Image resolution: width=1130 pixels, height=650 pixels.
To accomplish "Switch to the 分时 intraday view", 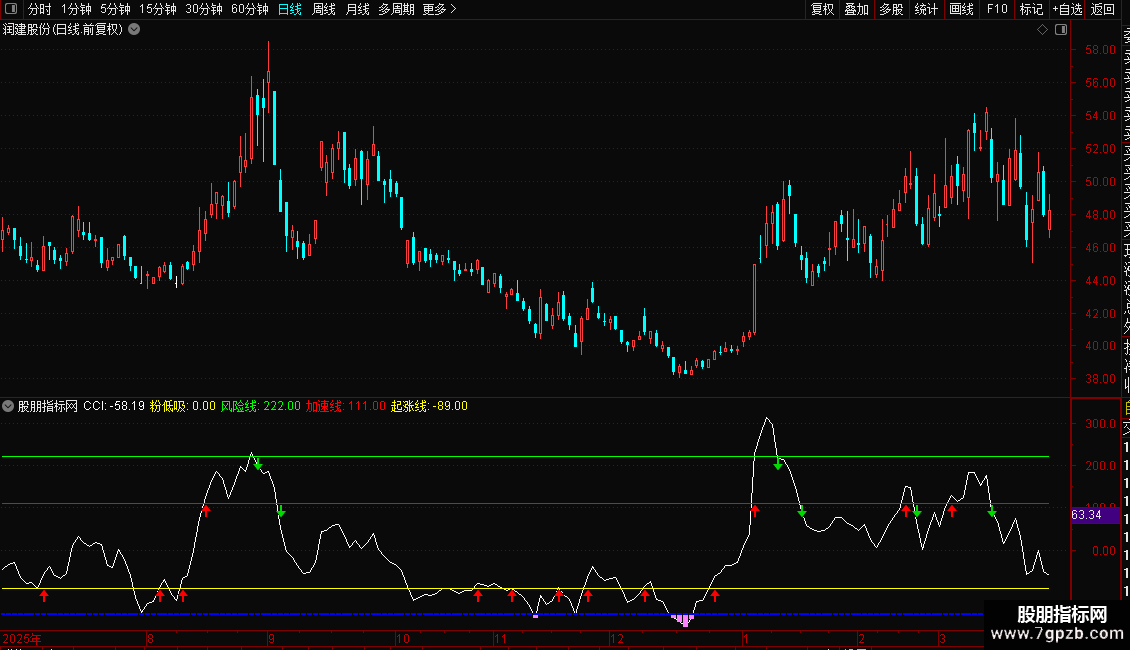I will pyautogui.click(x=39, y=10).
